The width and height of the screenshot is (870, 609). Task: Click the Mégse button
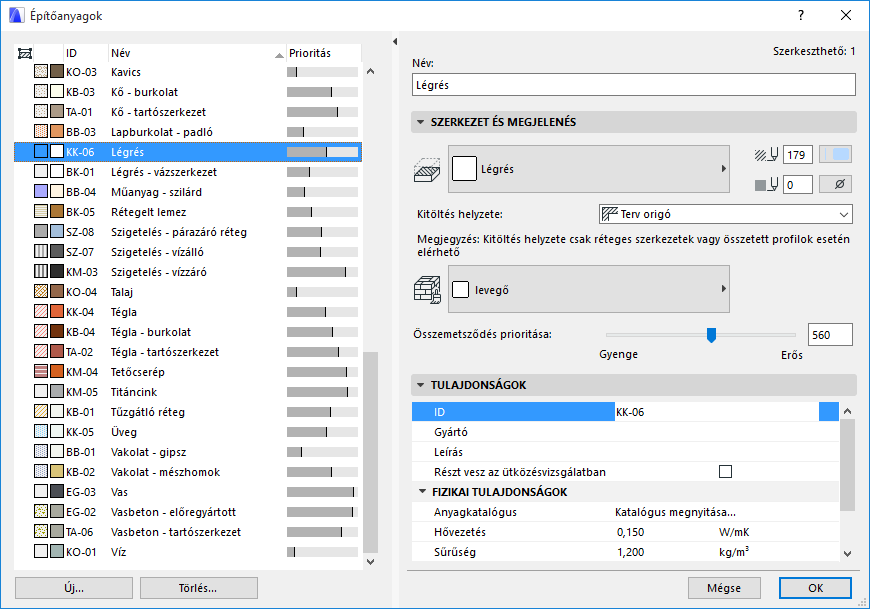pos(724,588)
